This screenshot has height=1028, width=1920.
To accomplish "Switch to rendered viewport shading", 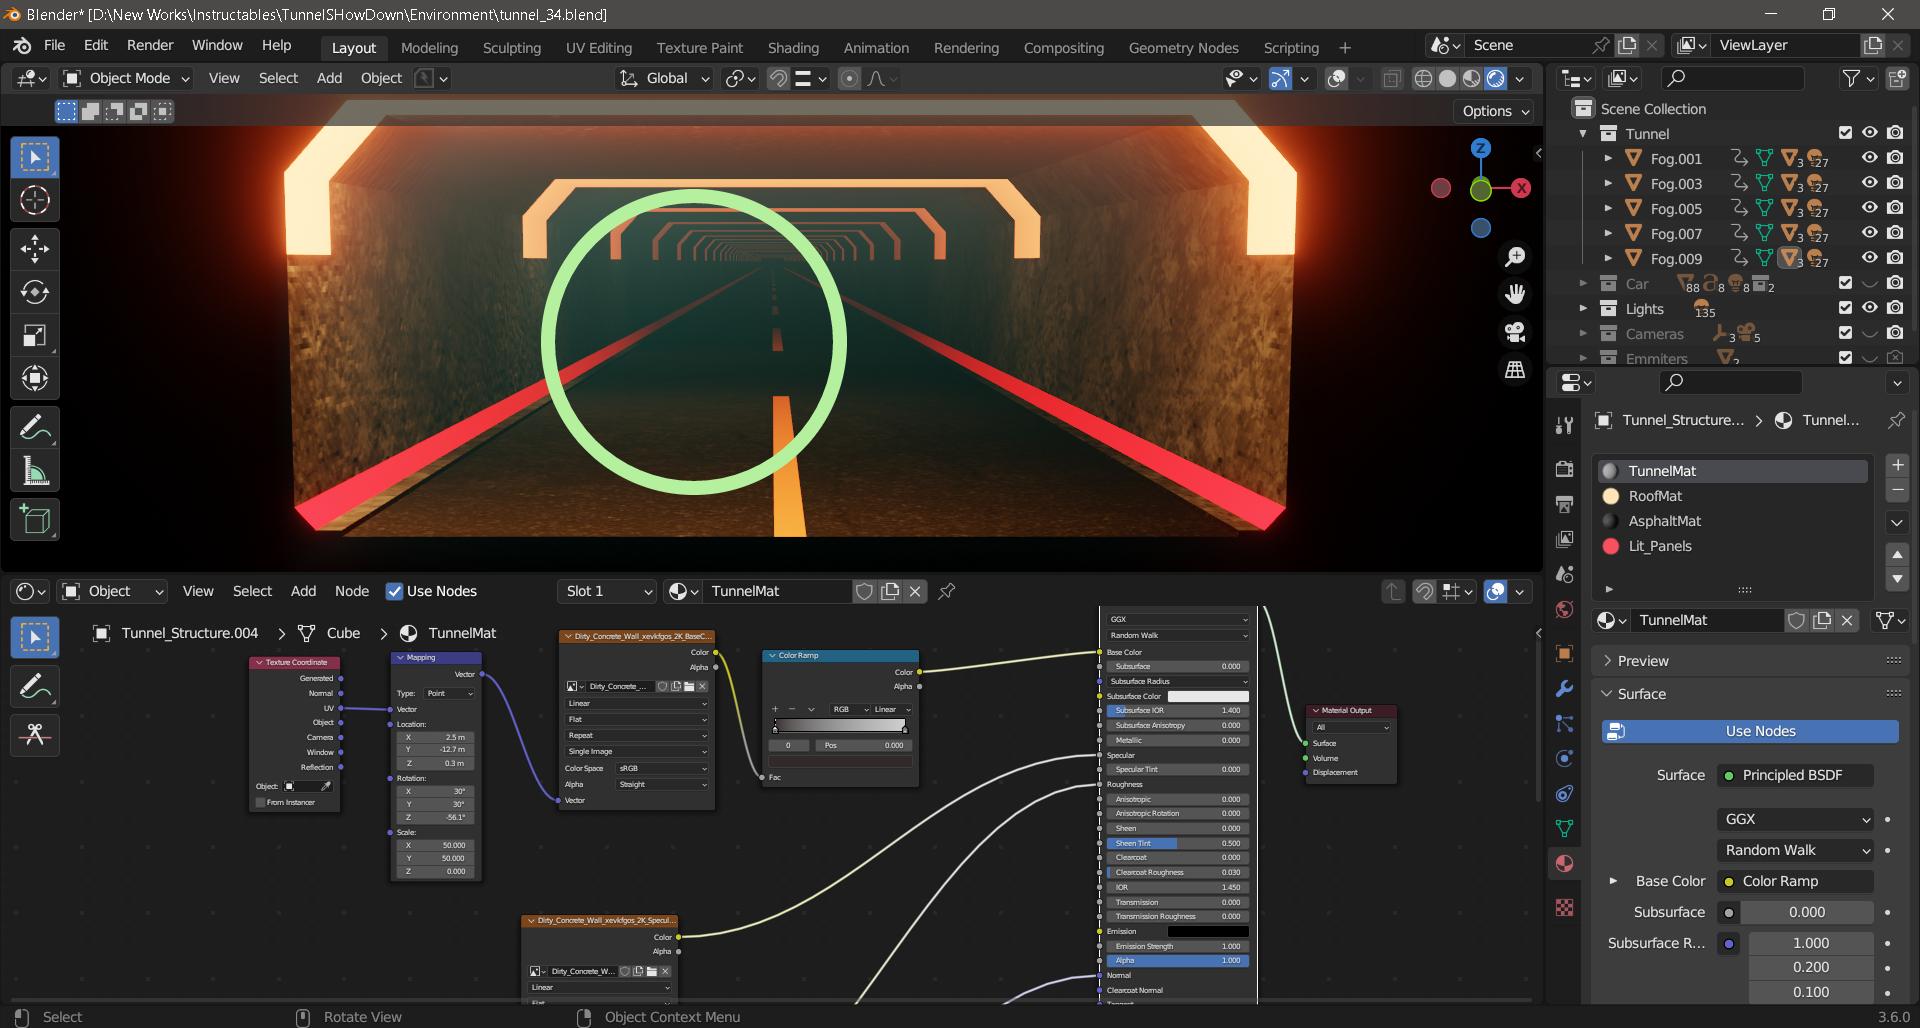I will point(1496,79).
